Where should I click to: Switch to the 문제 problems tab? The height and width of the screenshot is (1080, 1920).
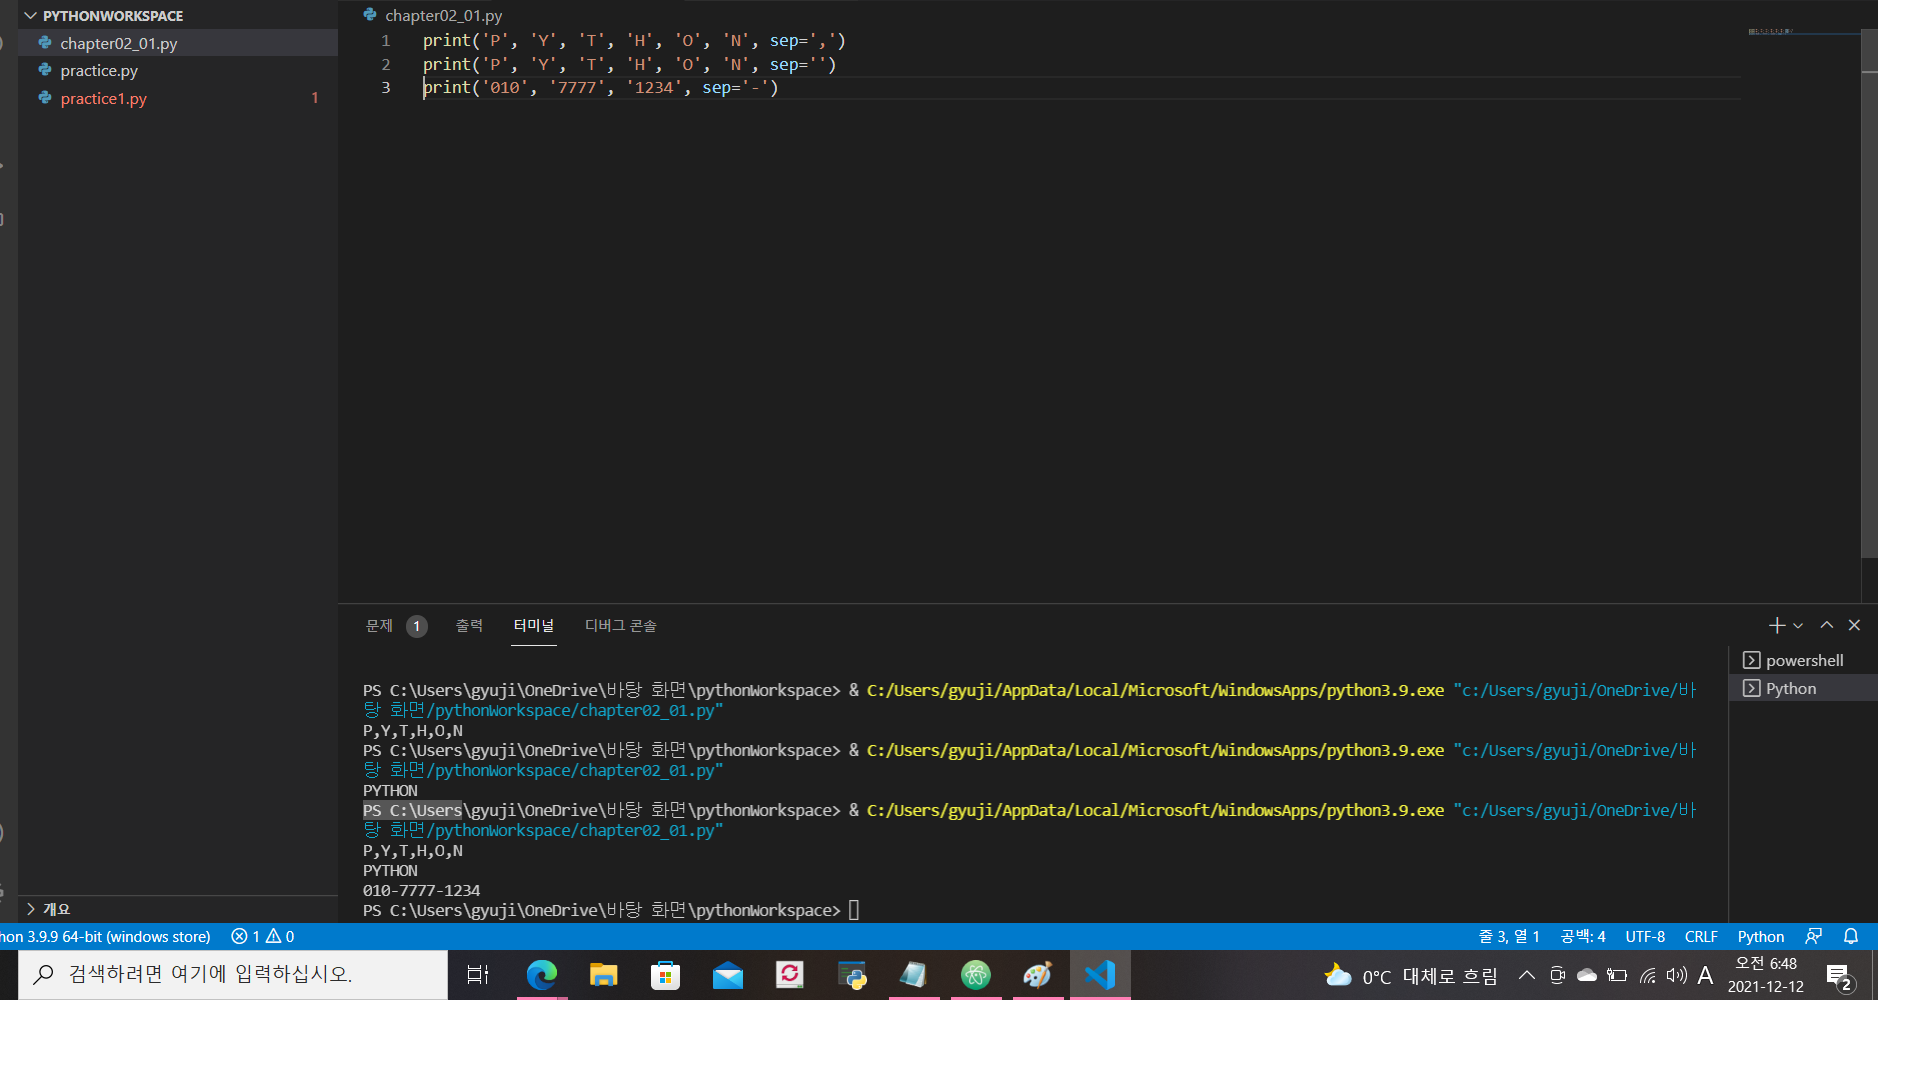click(379, 625)
